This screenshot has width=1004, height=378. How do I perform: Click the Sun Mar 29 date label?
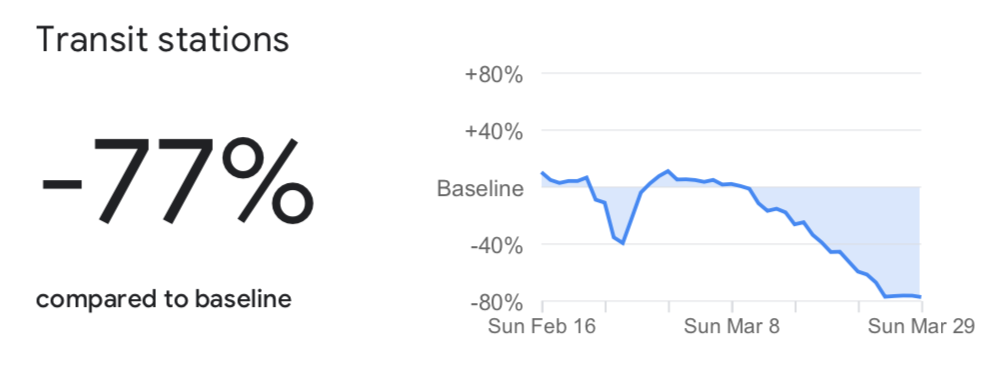point(921,326)
